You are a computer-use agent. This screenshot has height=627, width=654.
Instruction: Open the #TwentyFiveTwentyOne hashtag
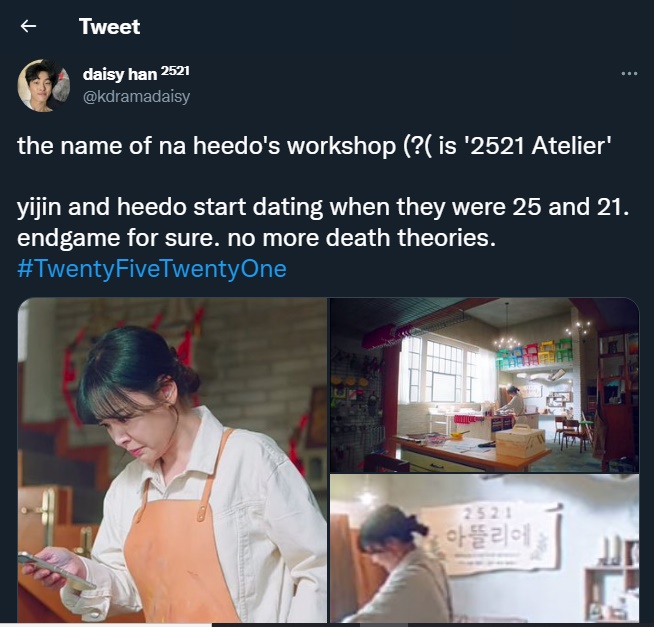coord(152,268)
